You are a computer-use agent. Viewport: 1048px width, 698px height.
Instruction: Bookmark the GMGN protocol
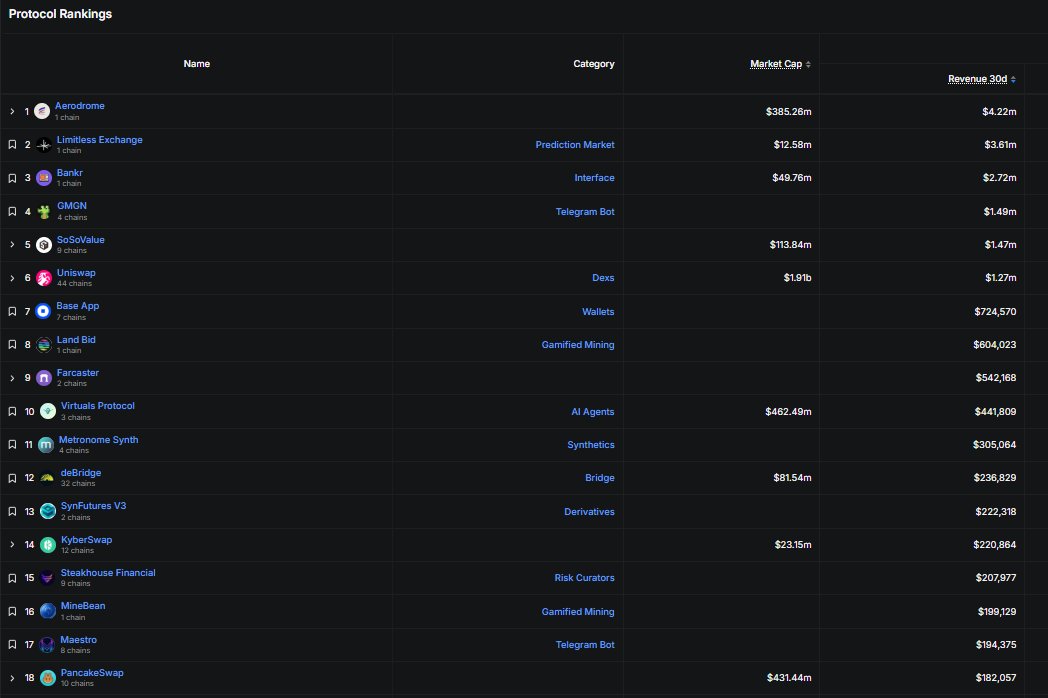pyautogui.click(x=12, y=211)
